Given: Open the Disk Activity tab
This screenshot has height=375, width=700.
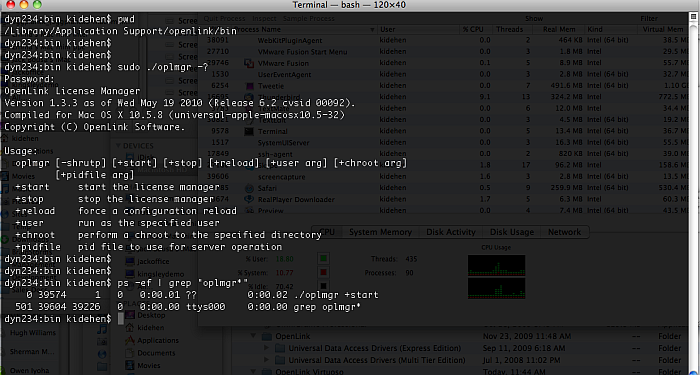Looking at the screenshot, I should (x=451, y=232).
